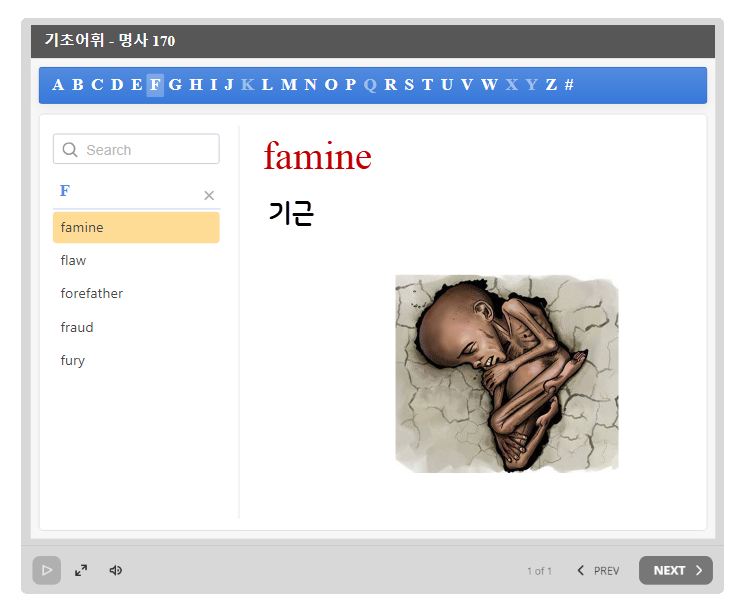Select the word 'flaw' in list

point(73,260)
